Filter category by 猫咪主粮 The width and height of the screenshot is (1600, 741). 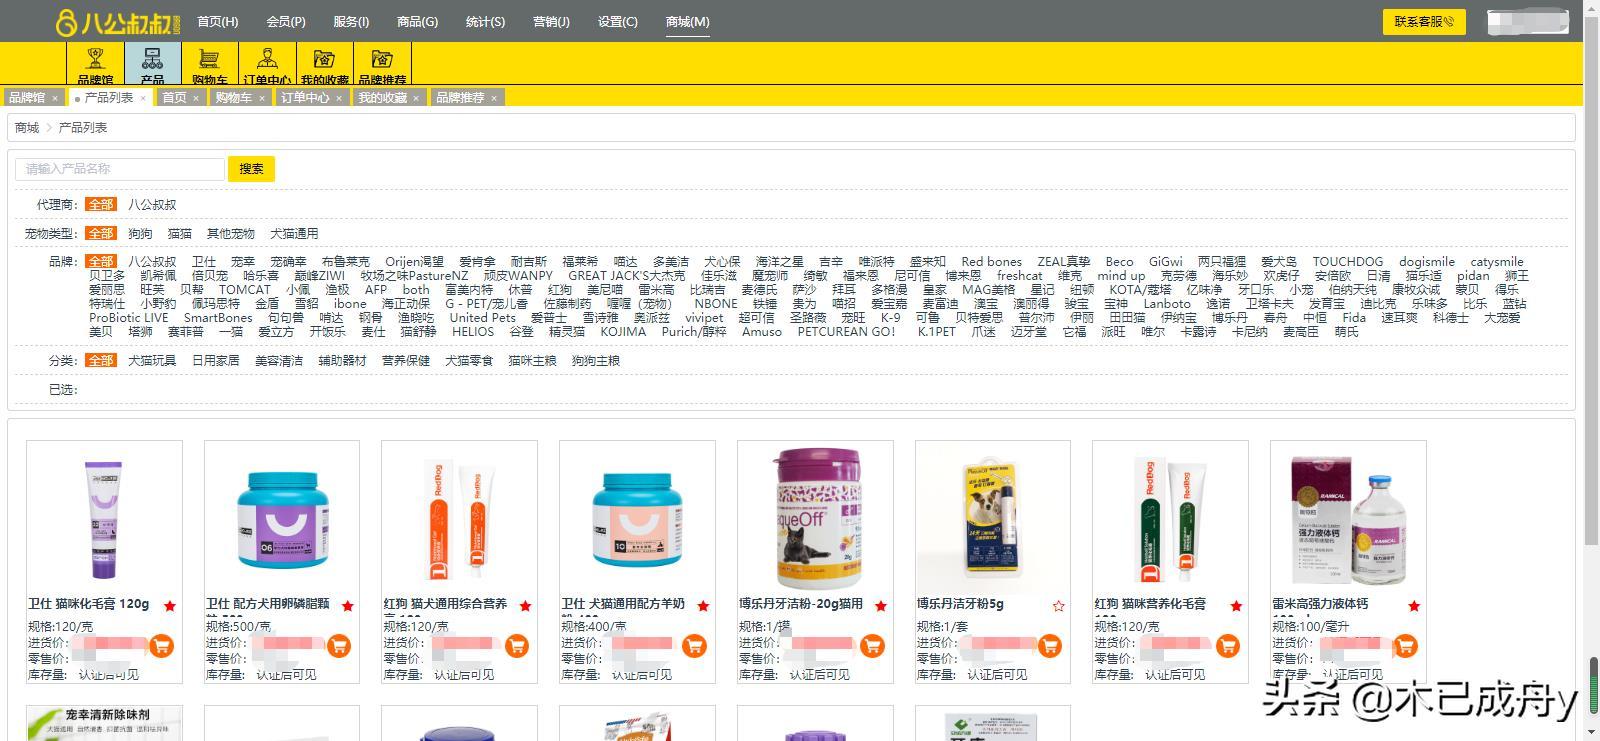(x=532, y=360)
